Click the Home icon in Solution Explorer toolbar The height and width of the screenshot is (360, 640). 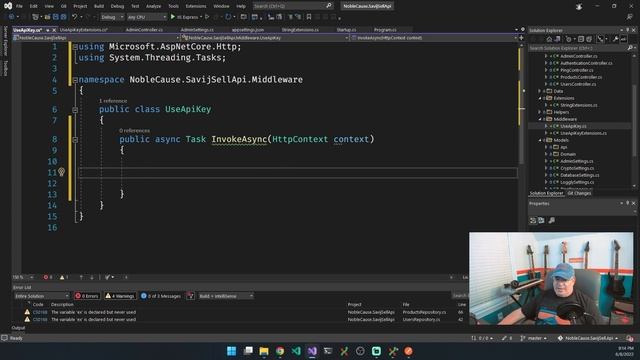(549, 39)
